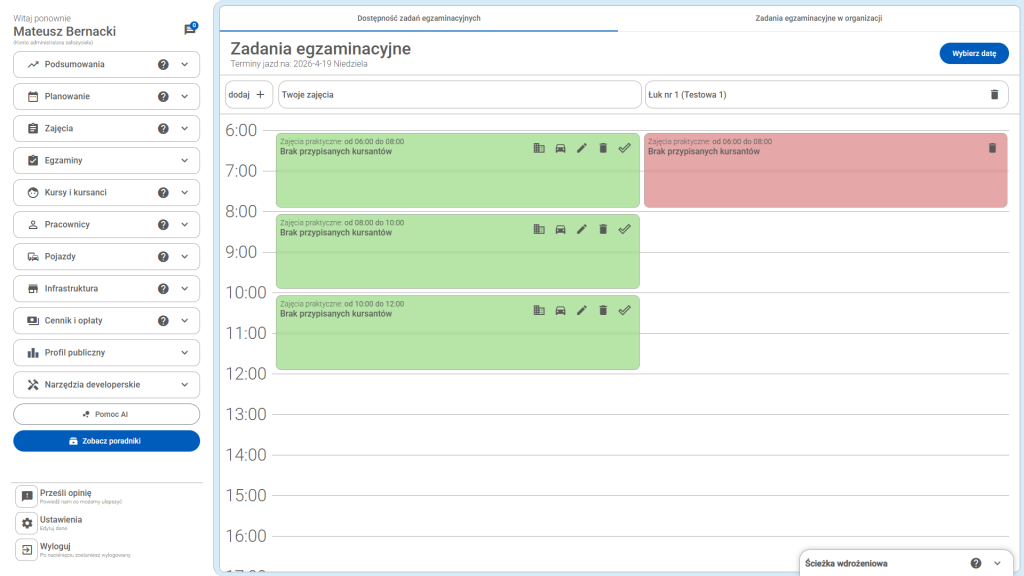Remove the Łuk nr 1 (Testowa 1) column using its trash icon
Image resolution: width=1024 pixels, height=576 pixels.
[994, 94]
